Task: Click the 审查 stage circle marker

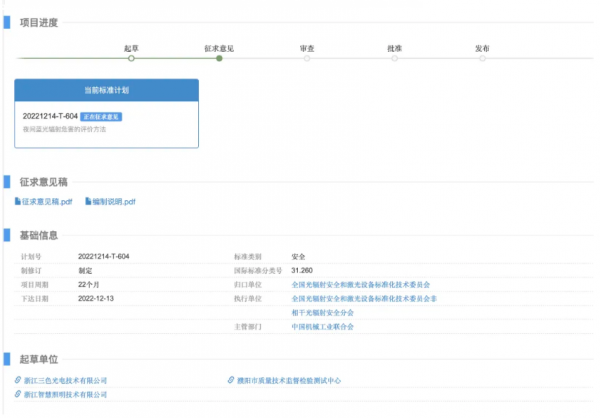Action: [307, 59]
